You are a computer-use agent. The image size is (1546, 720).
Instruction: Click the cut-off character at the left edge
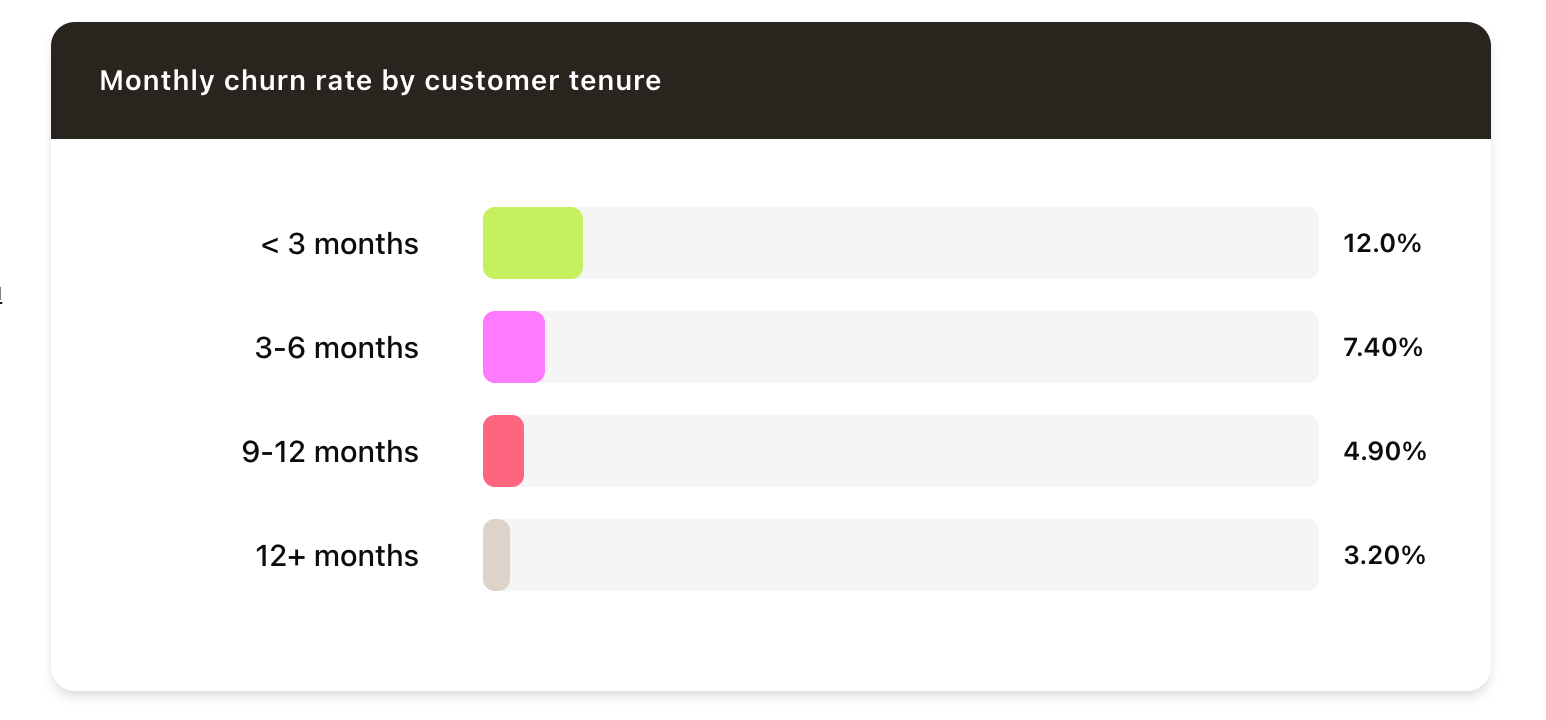(x=2, y=295)
